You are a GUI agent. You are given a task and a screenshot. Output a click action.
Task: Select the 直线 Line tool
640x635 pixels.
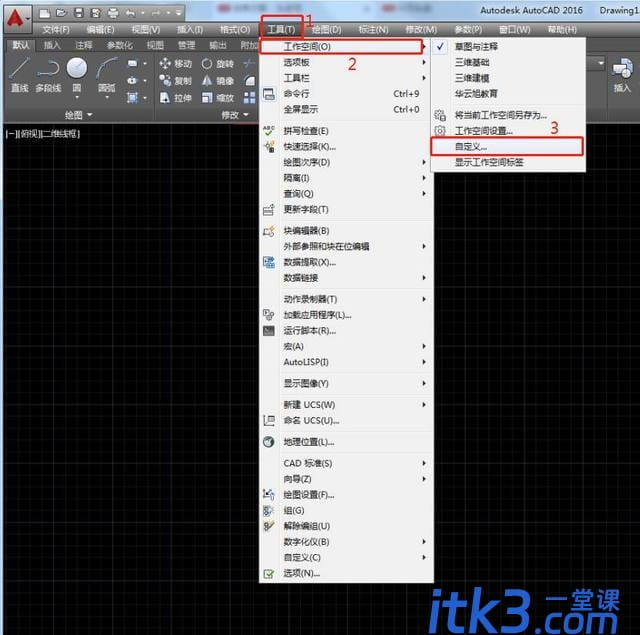click(x=19, y=75)
